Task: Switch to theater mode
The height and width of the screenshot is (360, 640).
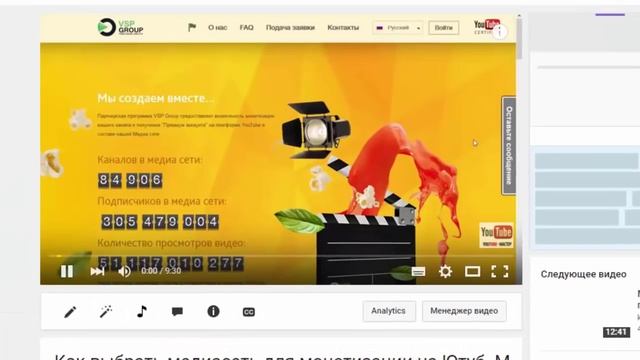Action: pyautogui.click(x=472, y=271)
